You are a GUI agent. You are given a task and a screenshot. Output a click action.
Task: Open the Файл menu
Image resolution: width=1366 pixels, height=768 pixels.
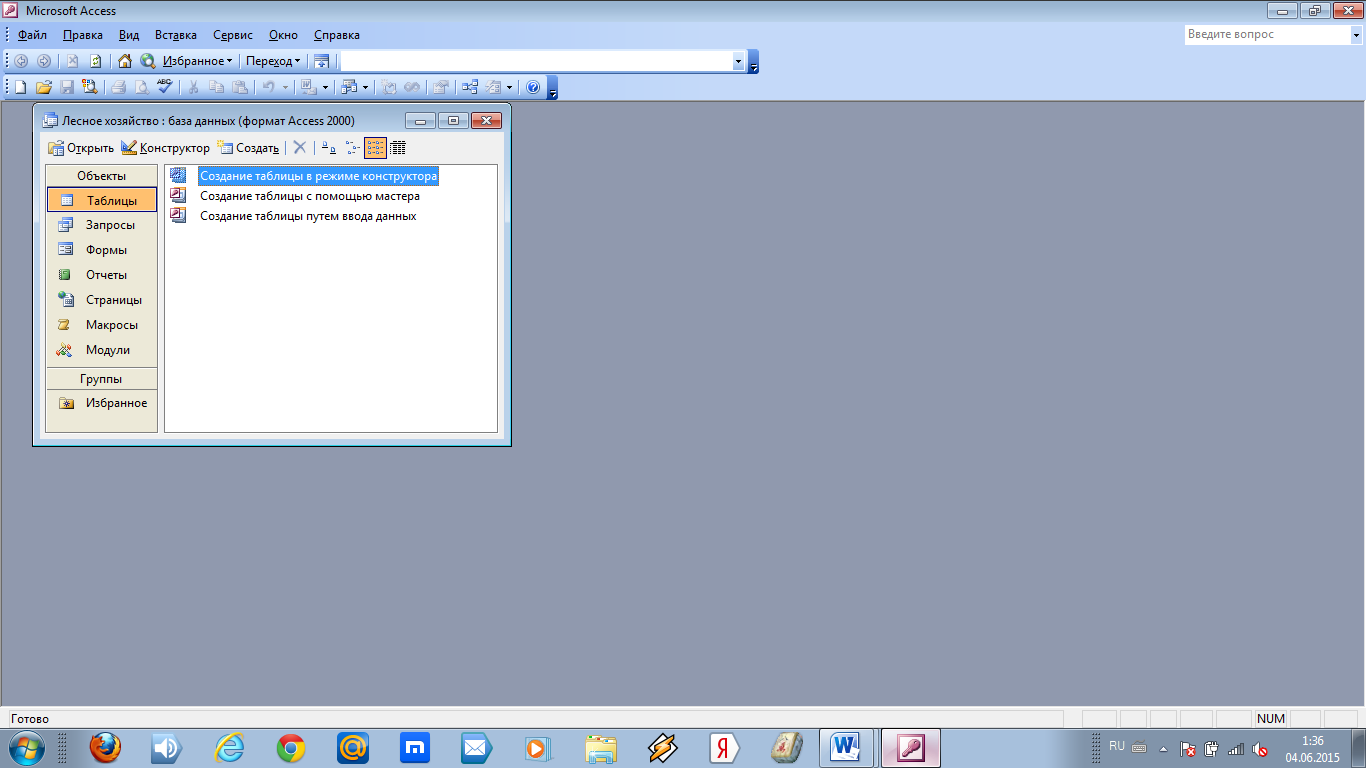[33, 35]
